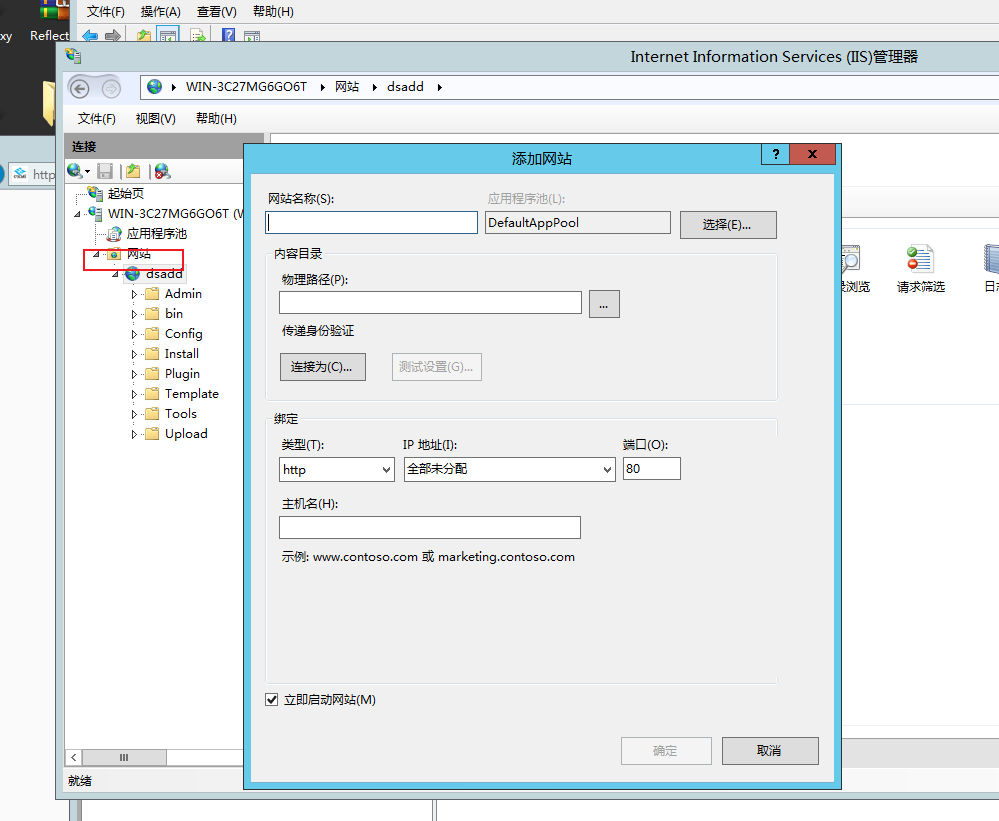This screenshot has height=821, width=999.
Task: Open the 查看(V) menu in the background window
Action: point(217,11)
